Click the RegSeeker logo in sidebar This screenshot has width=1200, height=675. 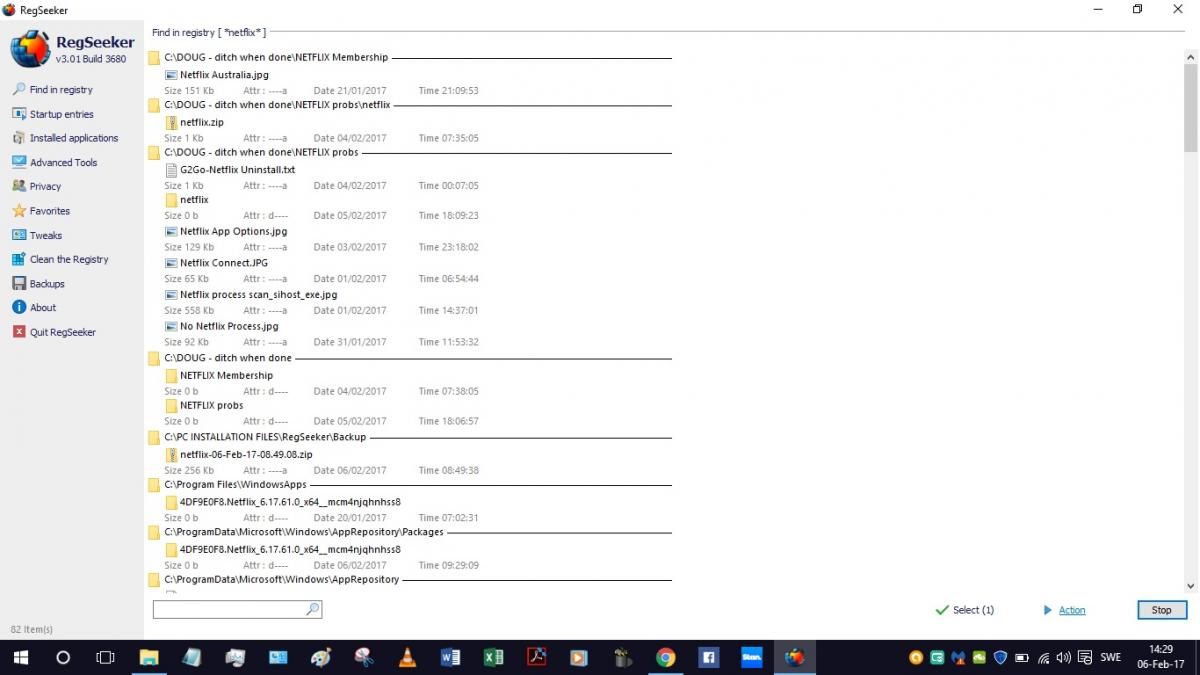[x=29, y=49]
